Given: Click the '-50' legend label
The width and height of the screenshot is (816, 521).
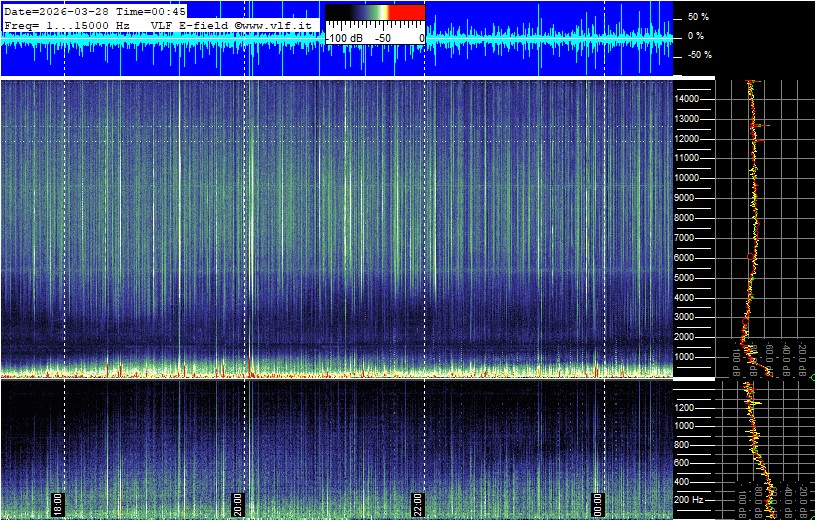Looking at the screenshot, I should pyautogui.click(x=384, y=39).
